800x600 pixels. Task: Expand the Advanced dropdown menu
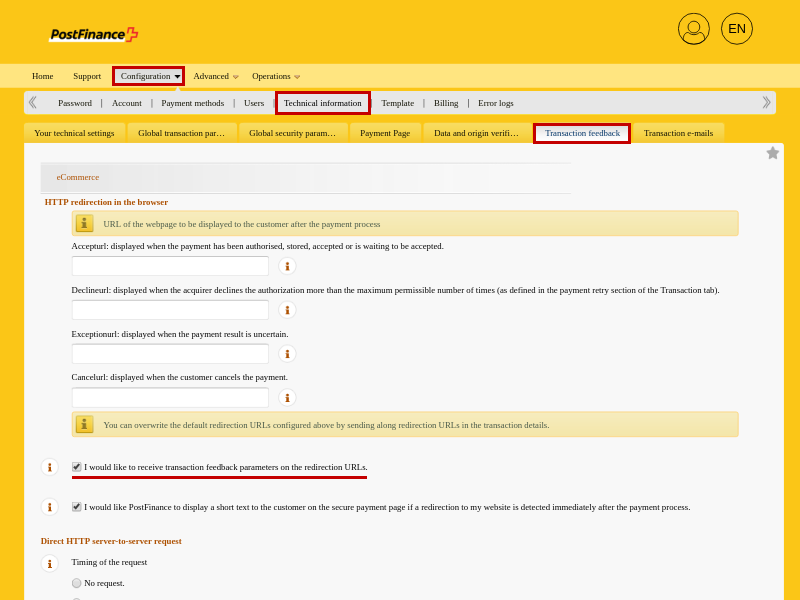point(215,76)
